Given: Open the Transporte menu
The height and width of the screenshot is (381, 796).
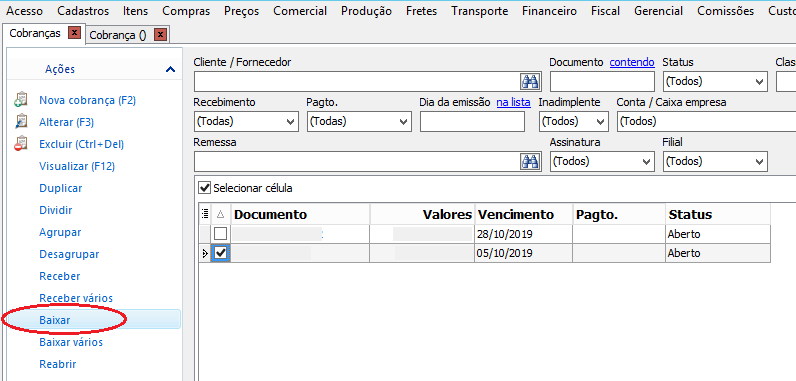Looking at the screenshot, I should (480, 11).
